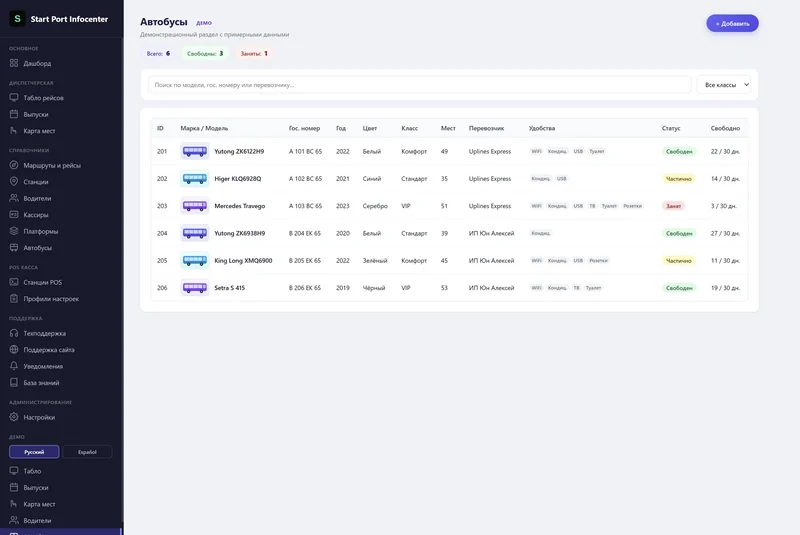Open the Дашборд grid icon
The height and width of the screenshot is (535, 800).
(x=14, y=63)
